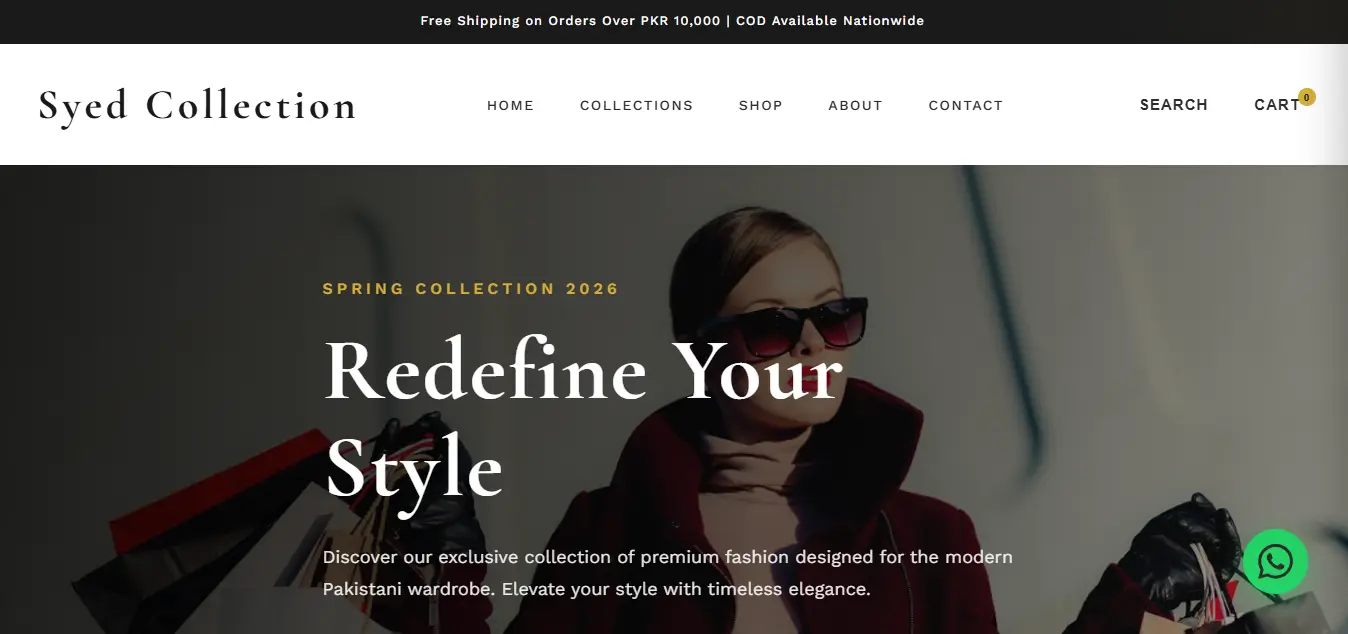Click the green WhatsApp floating button
Viewport: 1348px width, 634px height.
[1276, 562]
